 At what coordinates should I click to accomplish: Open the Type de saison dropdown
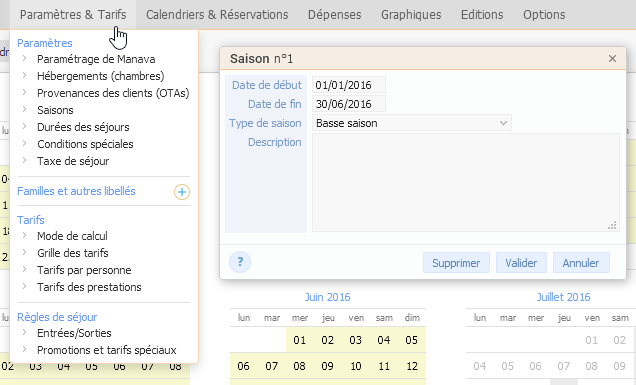click(x=412, y=123)
